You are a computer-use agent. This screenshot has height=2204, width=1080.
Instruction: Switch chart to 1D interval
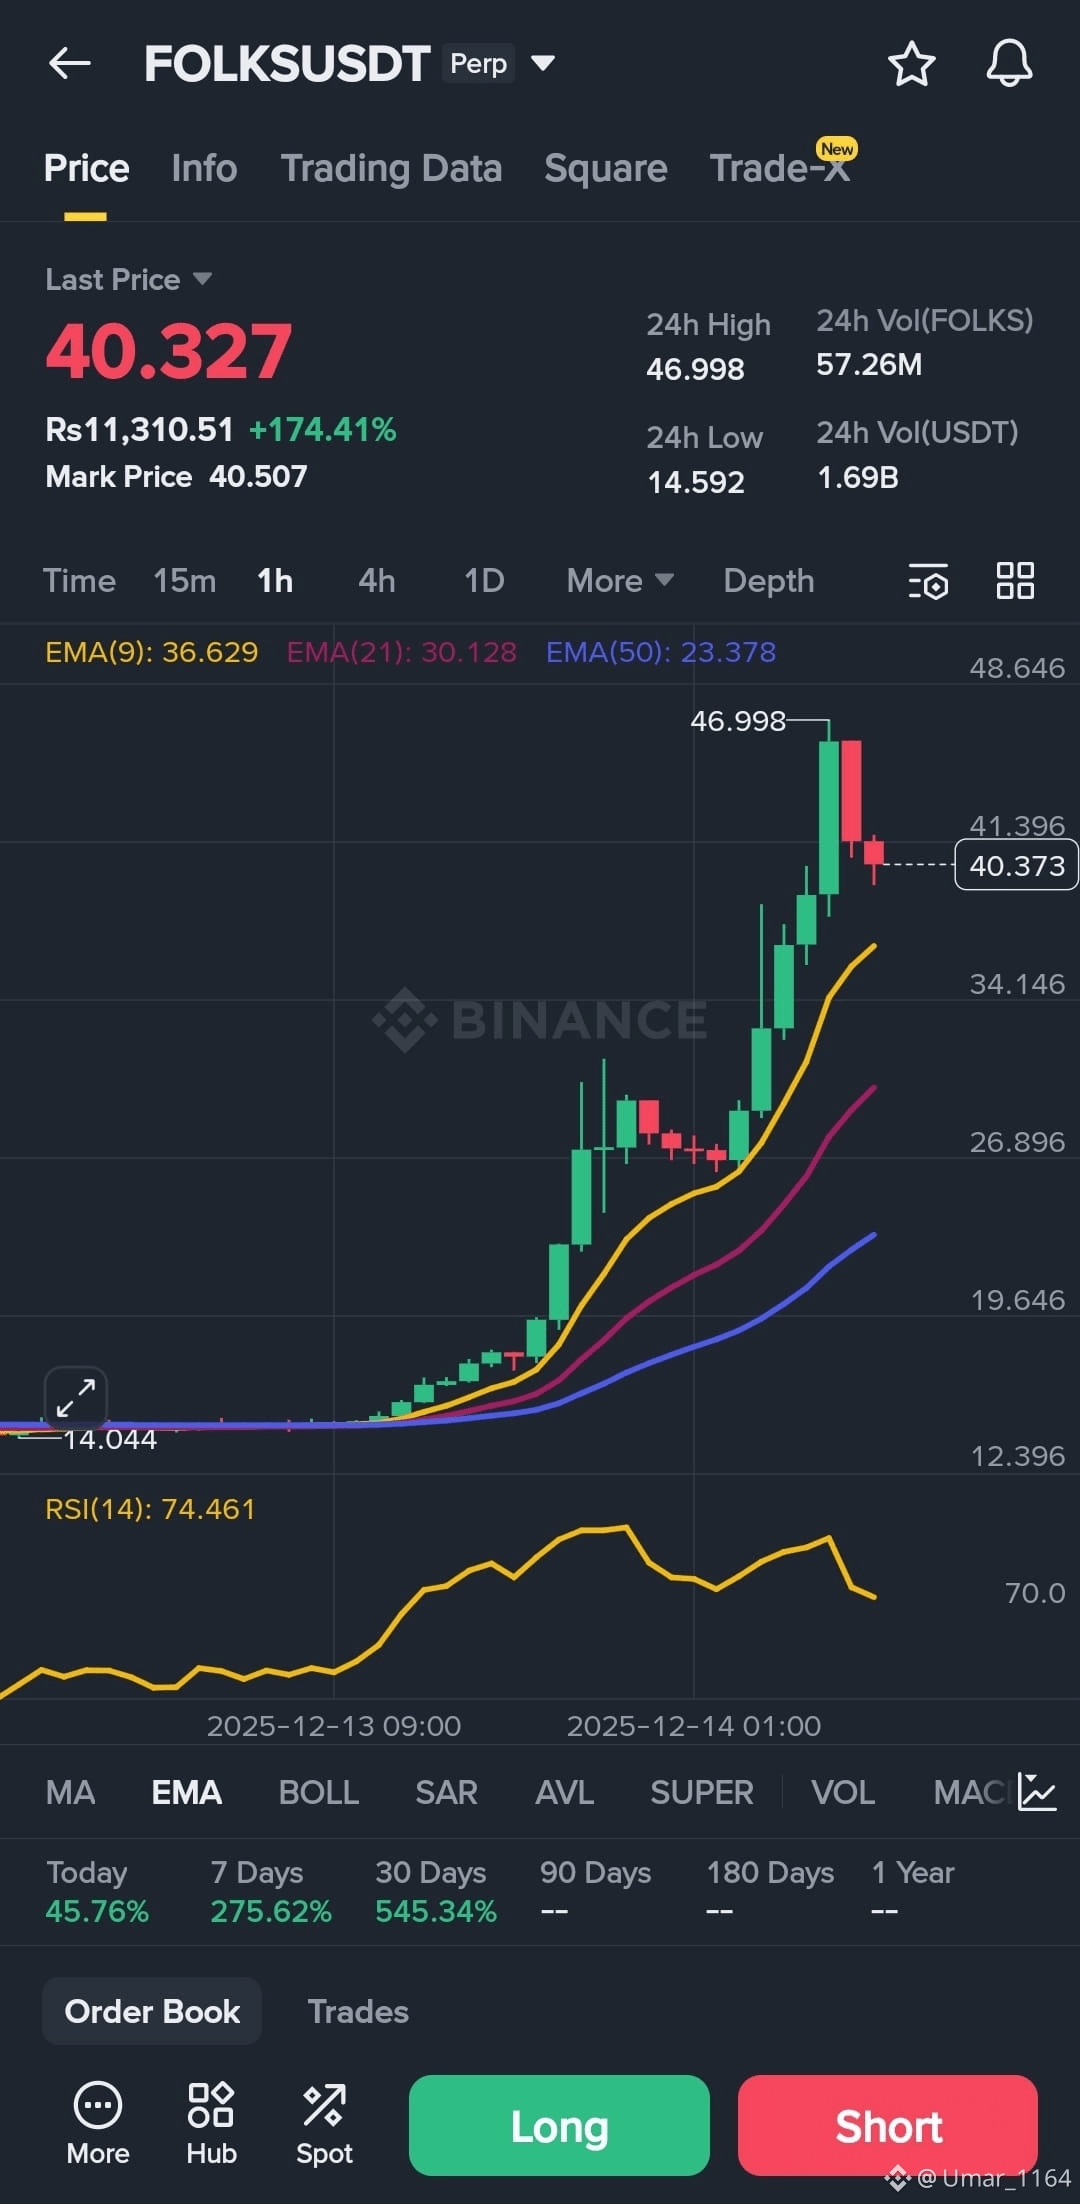point(484,581)
